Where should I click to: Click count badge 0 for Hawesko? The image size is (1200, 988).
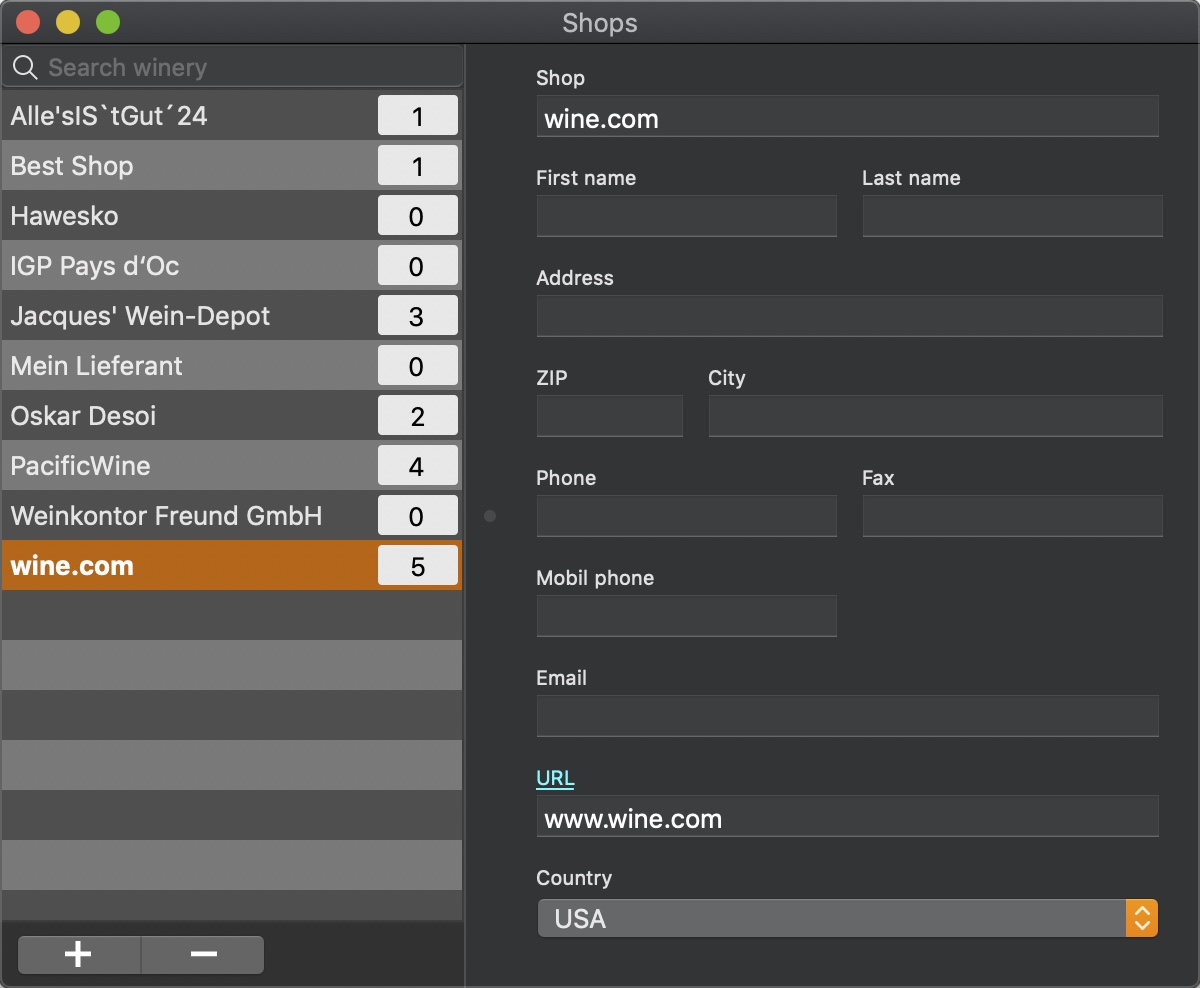[418, 216]
